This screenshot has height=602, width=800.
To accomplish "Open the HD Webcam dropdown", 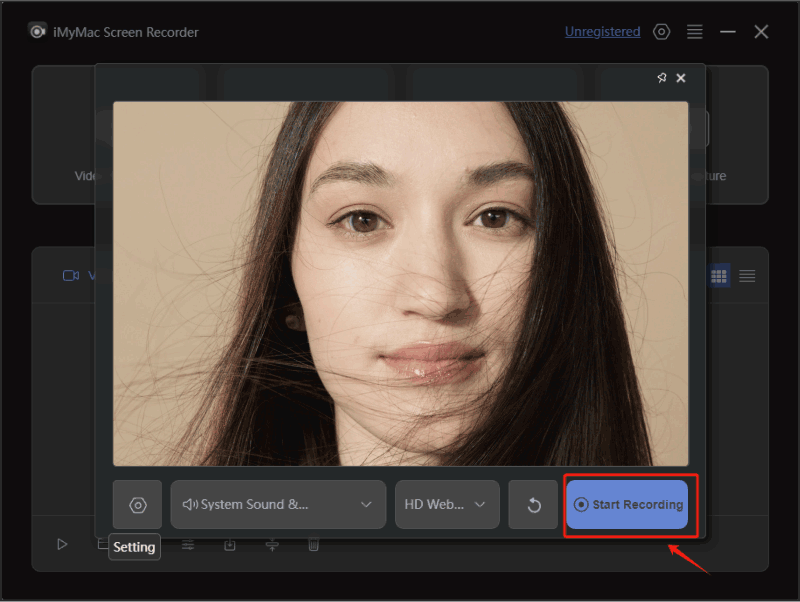I will 447,505.
